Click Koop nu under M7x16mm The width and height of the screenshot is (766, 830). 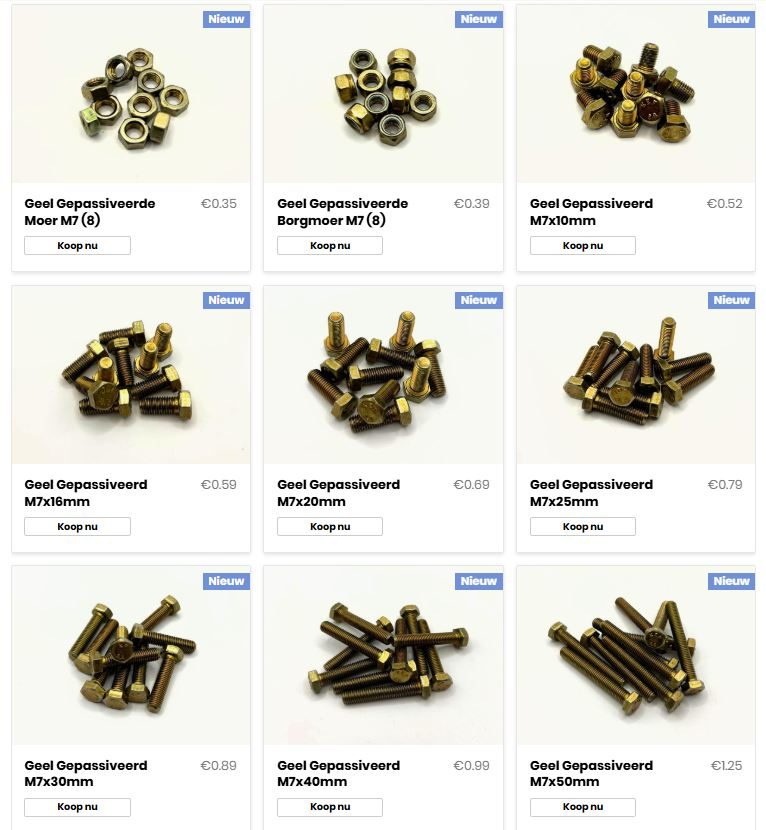click(77, 527)
